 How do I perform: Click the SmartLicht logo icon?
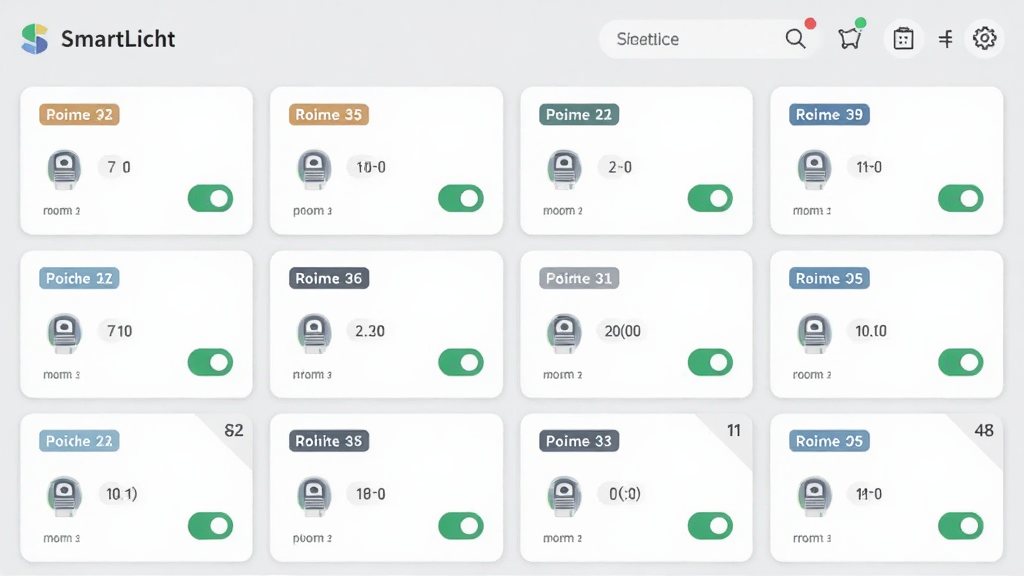(x=35, y=39)
